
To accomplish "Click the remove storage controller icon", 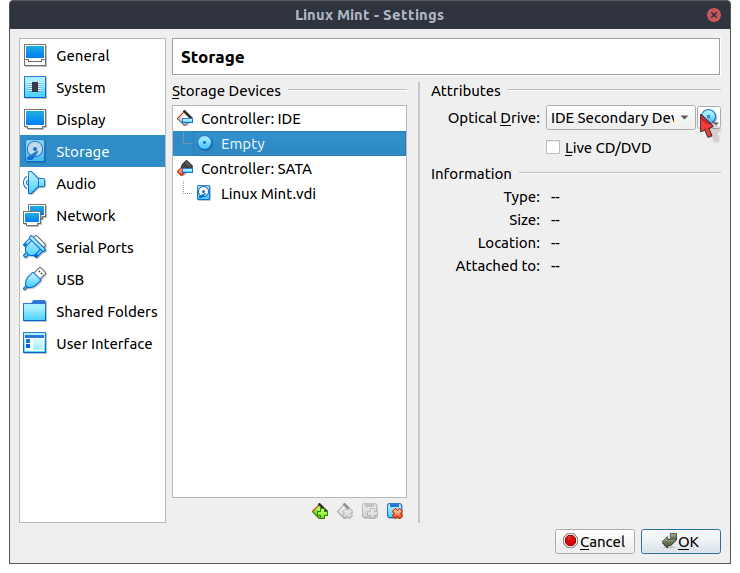I will [345, 511].
